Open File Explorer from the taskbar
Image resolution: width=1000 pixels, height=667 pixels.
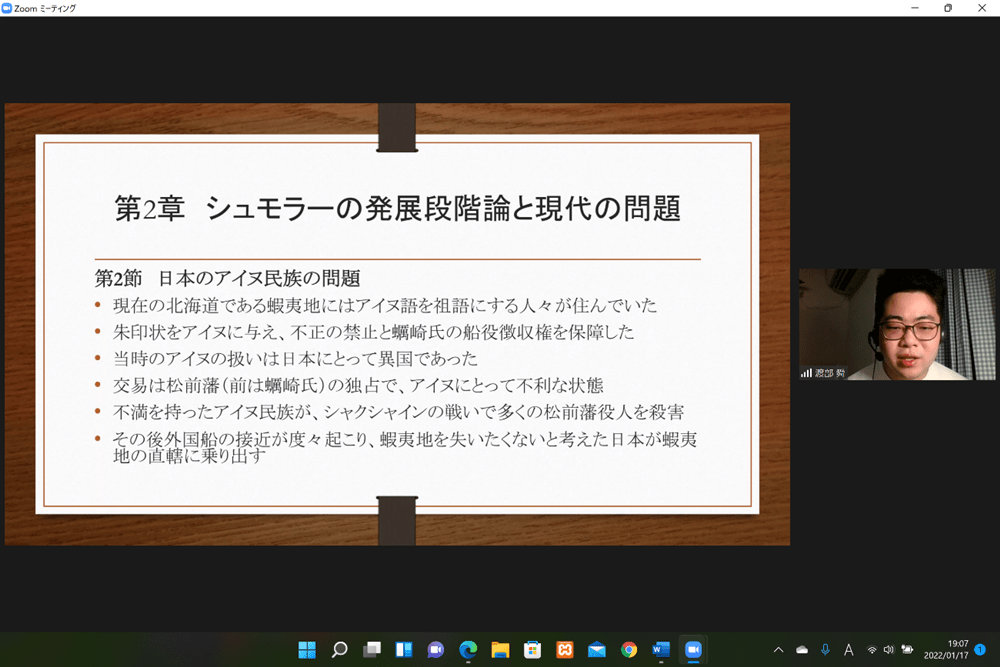click(500, 650)
